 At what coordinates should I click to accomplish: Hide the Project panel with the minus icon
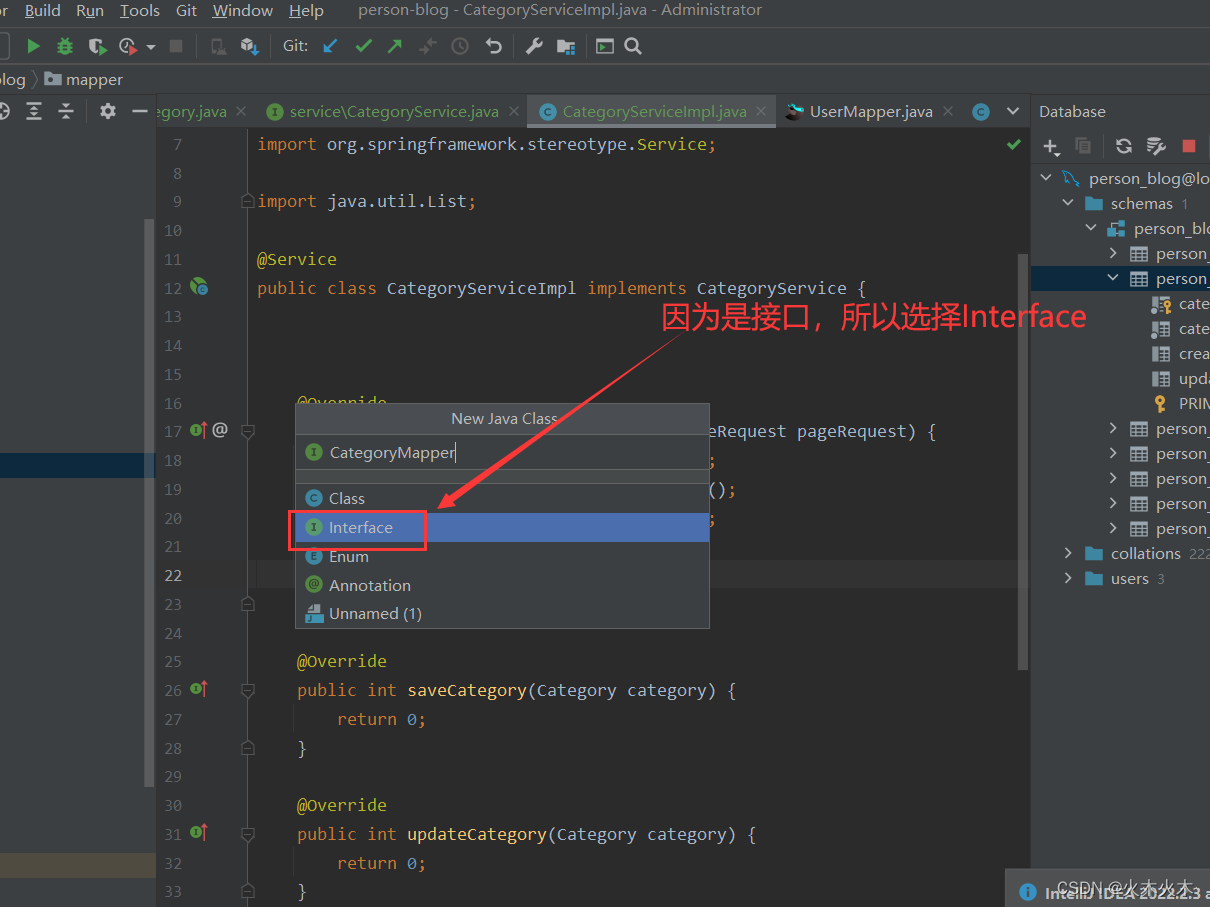pyautogui.click(x=140, y=111)
